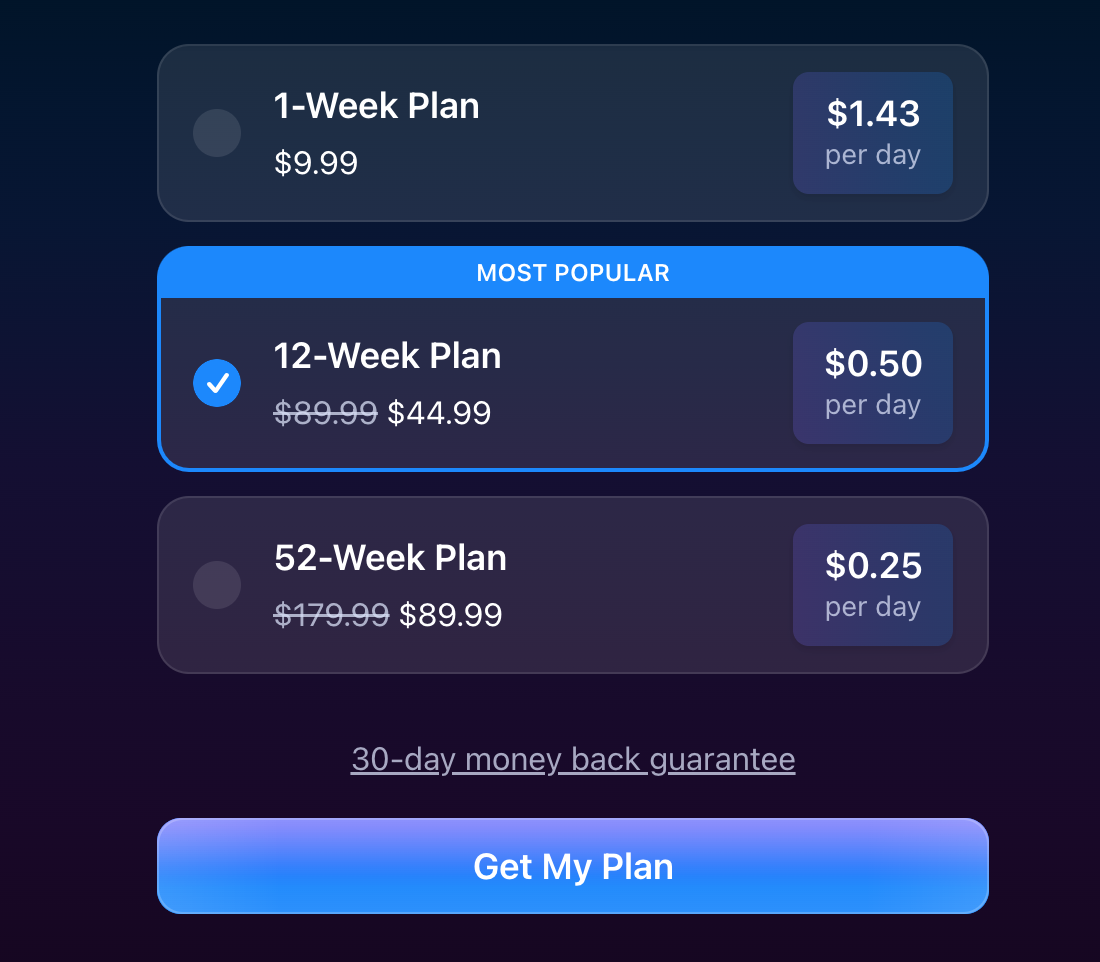Click the crossed-out $179.99 original price
Screen dimensions: 1100x962
[x=331, y=615]
